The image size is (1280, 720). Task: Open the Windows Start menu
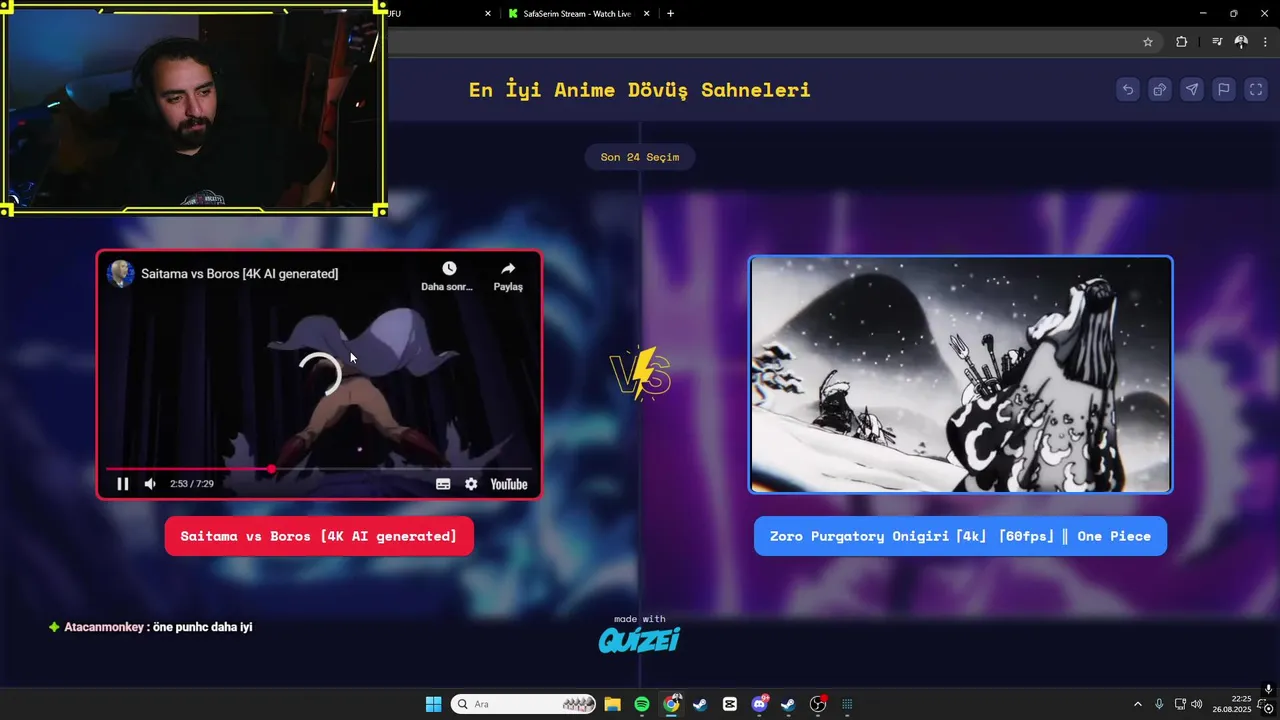[x=433, y=704]
